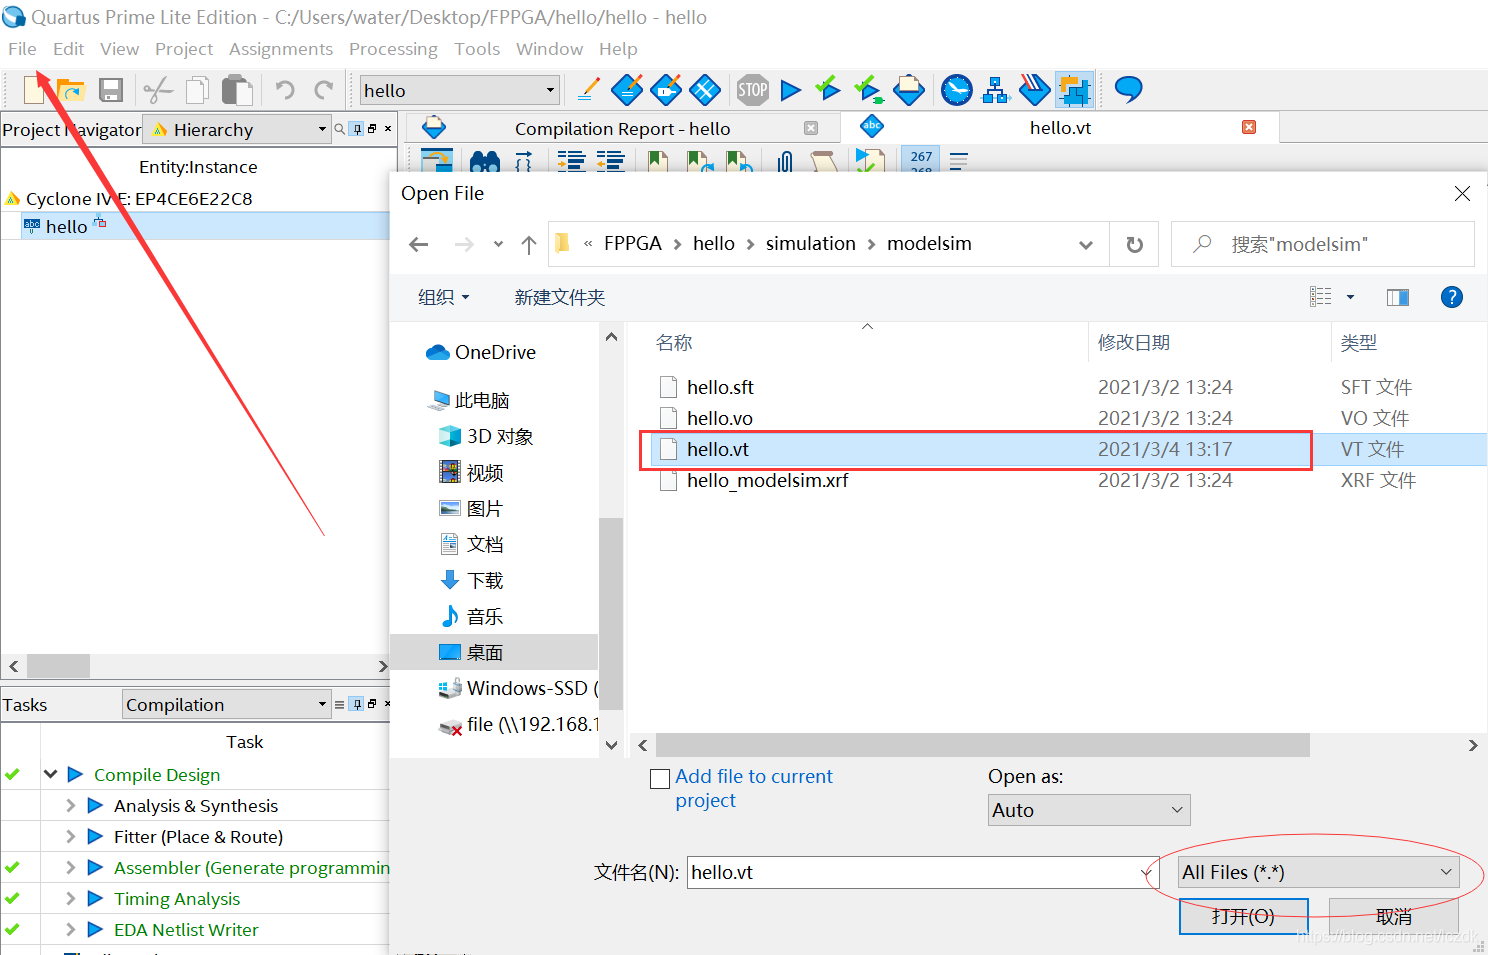Click the New file toolbar icon
1488x955 pixels.
click(34, 90)
